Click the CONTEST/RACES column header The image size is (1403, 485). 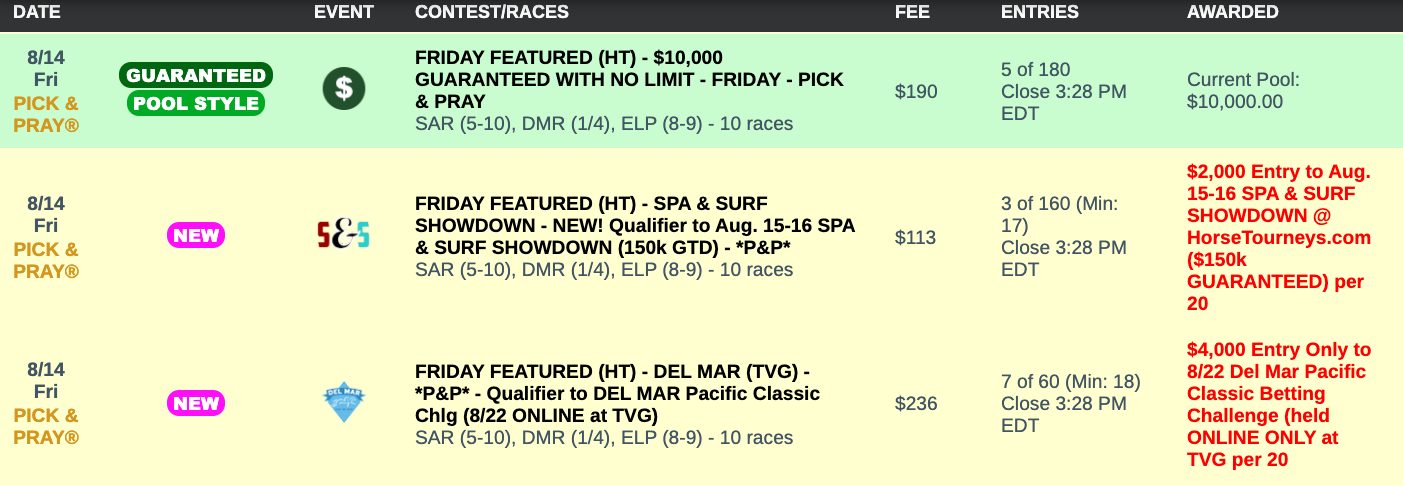tap(491, 12)
